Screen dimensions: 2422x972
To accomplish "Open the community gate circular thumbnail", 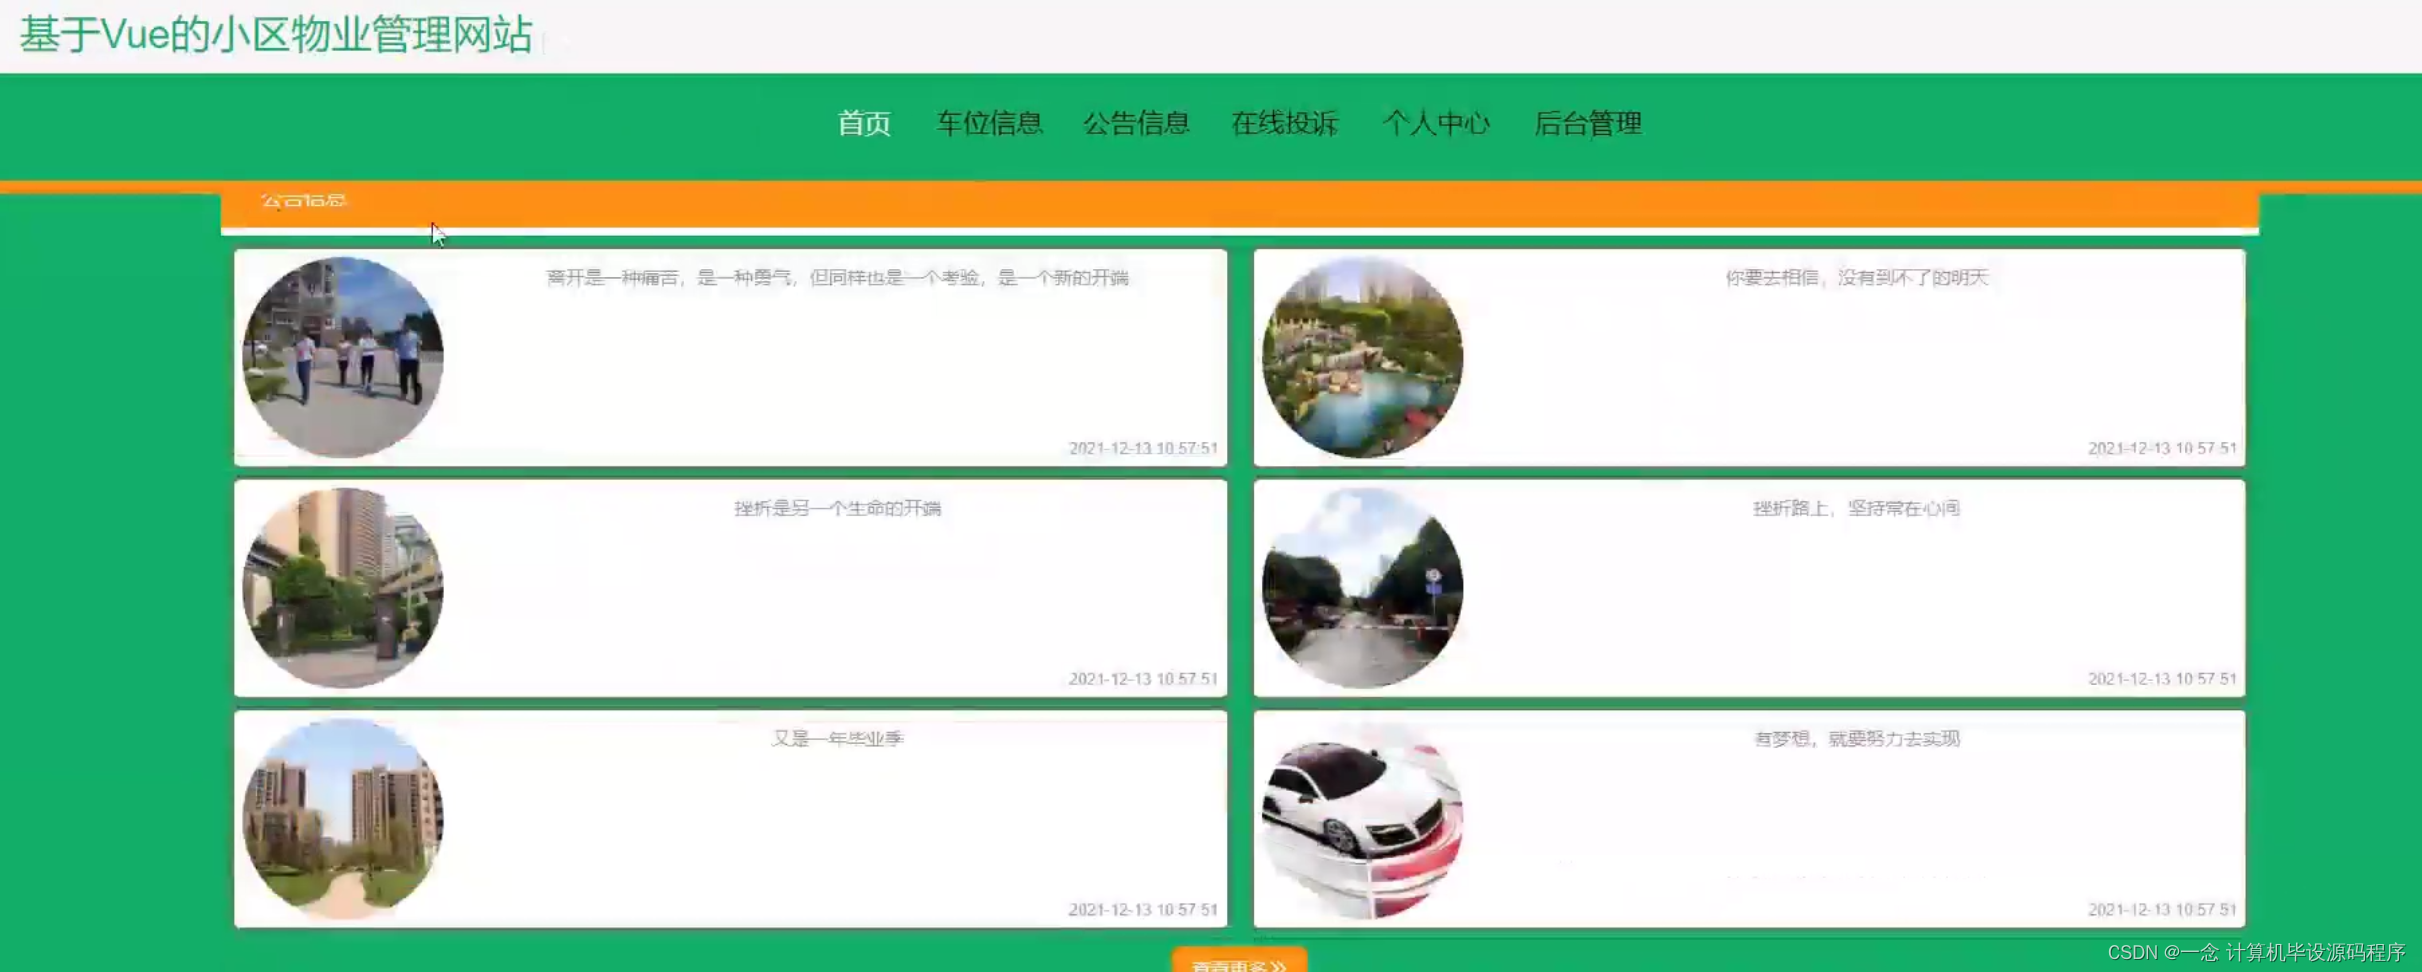I will pyautogui.click(x=343, y=589).
